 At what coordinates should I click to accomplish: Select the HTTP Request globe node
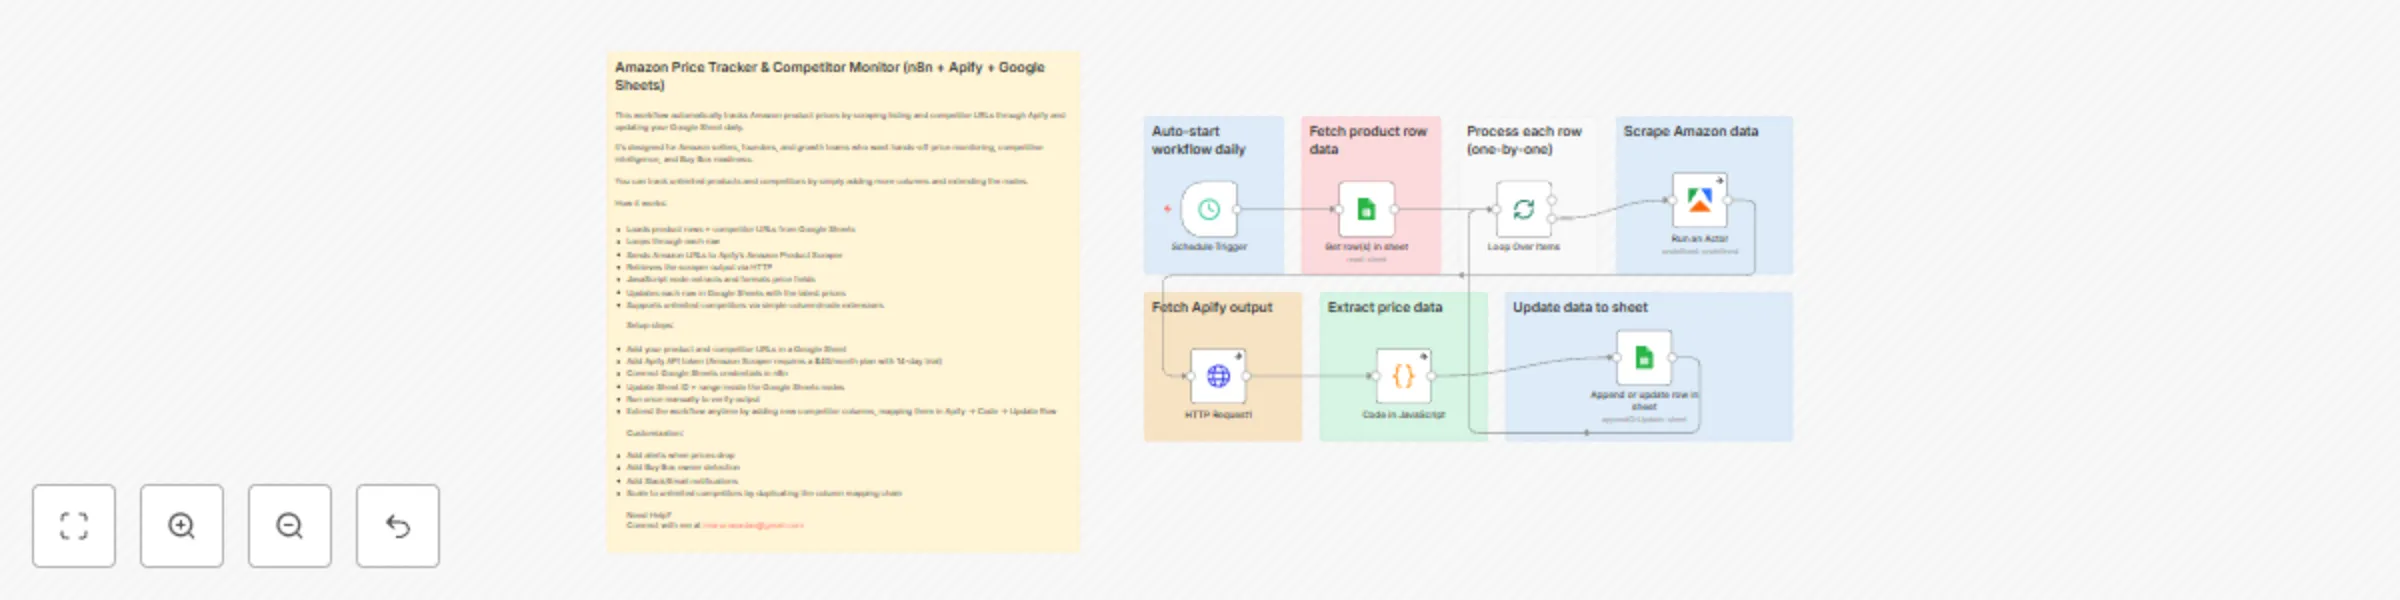coord(1218,376)
